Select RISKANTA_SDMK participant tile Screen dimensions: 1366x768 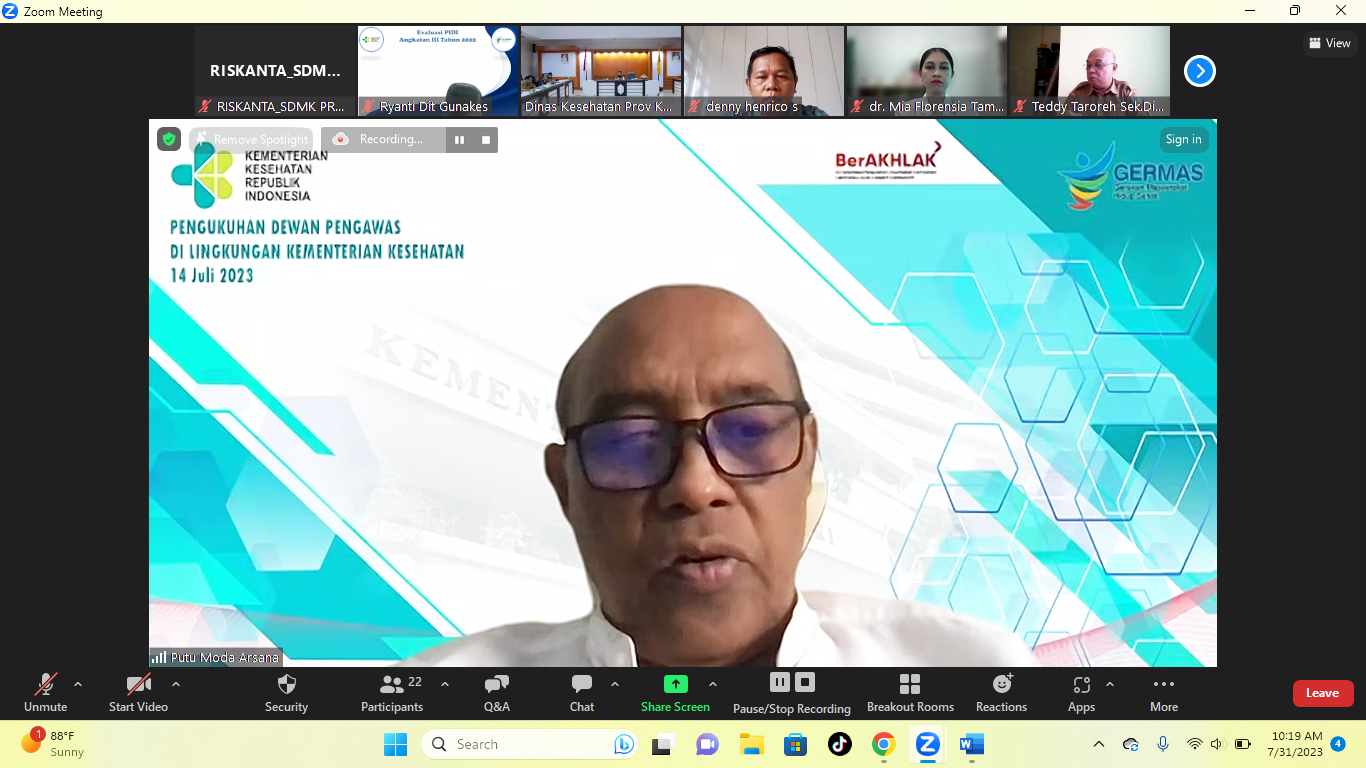(275, 71)
